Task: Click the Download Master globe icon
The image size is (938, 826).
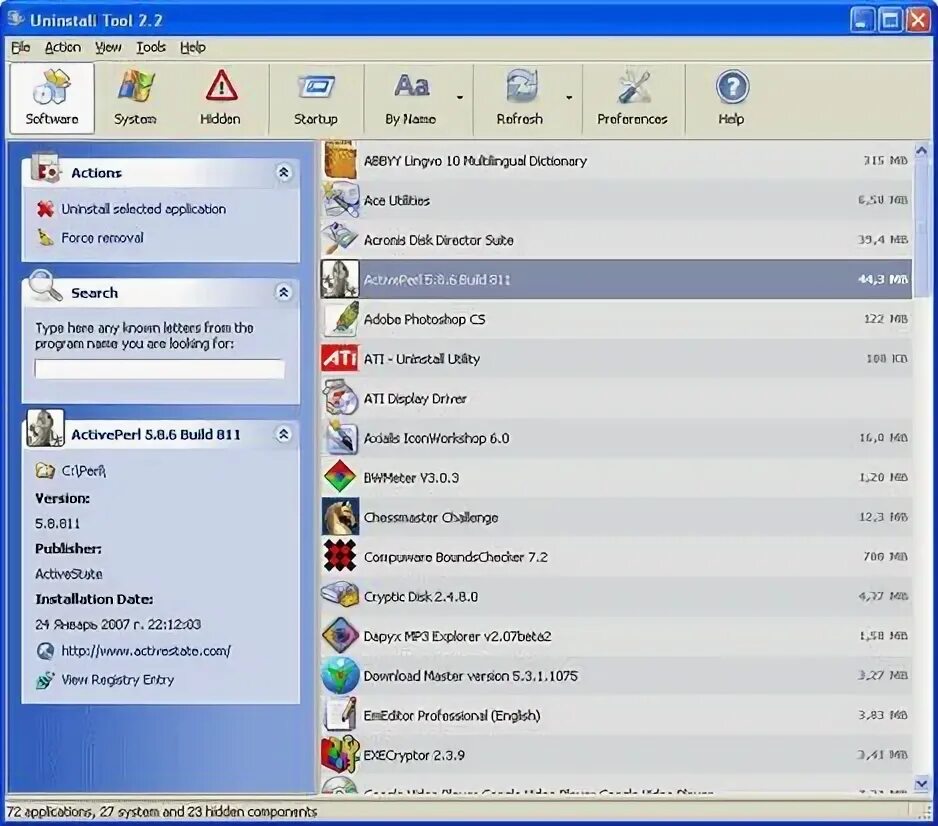Action: [x=340, y=675]
